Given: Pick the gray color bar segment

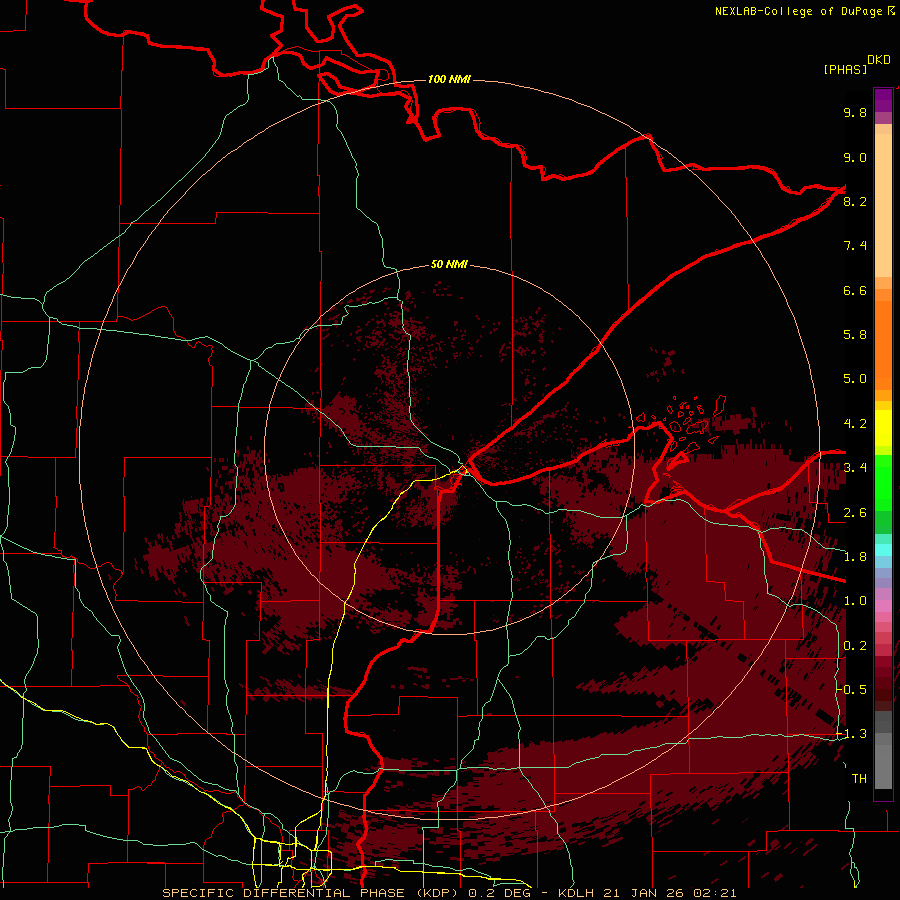Looking at the screenshot, I should tap(883, 750).
